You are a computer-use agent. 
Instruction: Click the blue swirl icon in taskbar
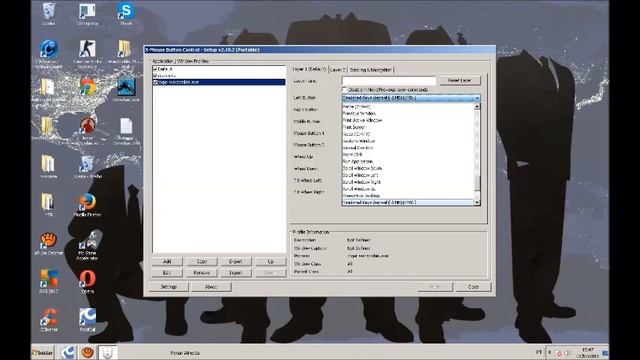click(x=67, y=352)
